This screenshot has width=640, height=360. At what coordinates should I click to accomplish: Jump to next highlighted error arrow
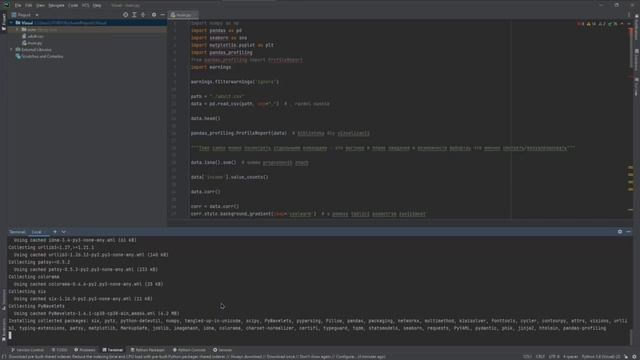[629, 24]
